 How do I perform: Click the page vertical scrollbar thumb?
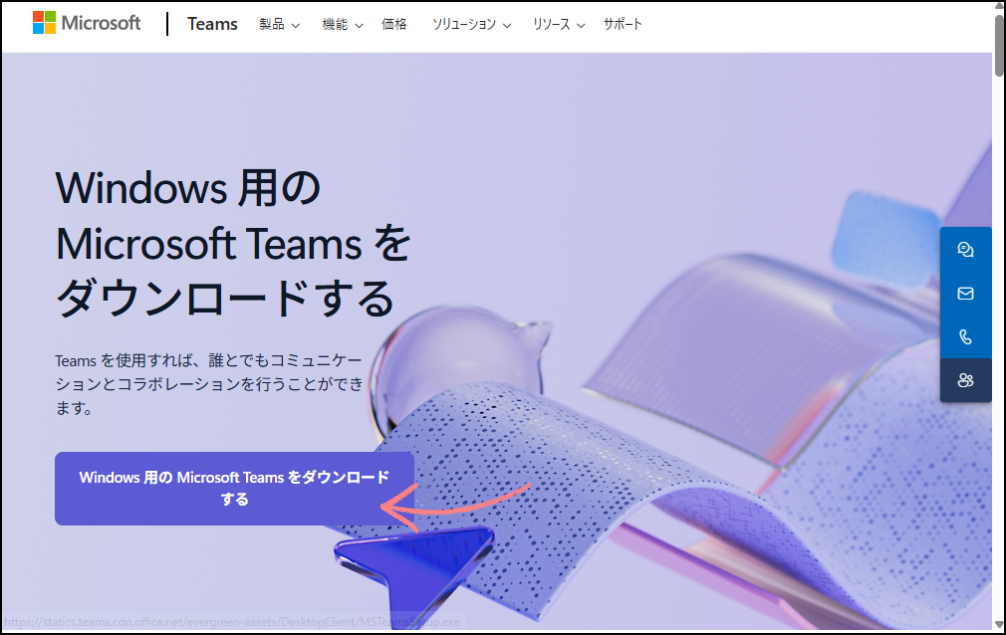point(1000,45)
